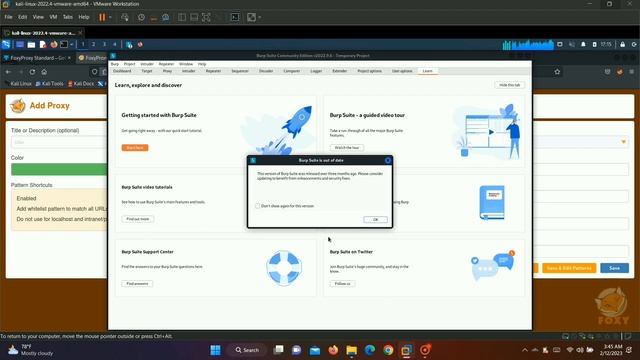Click VMware snapshot manager icon
Screen dimensions: 640x360
[166, 17]
